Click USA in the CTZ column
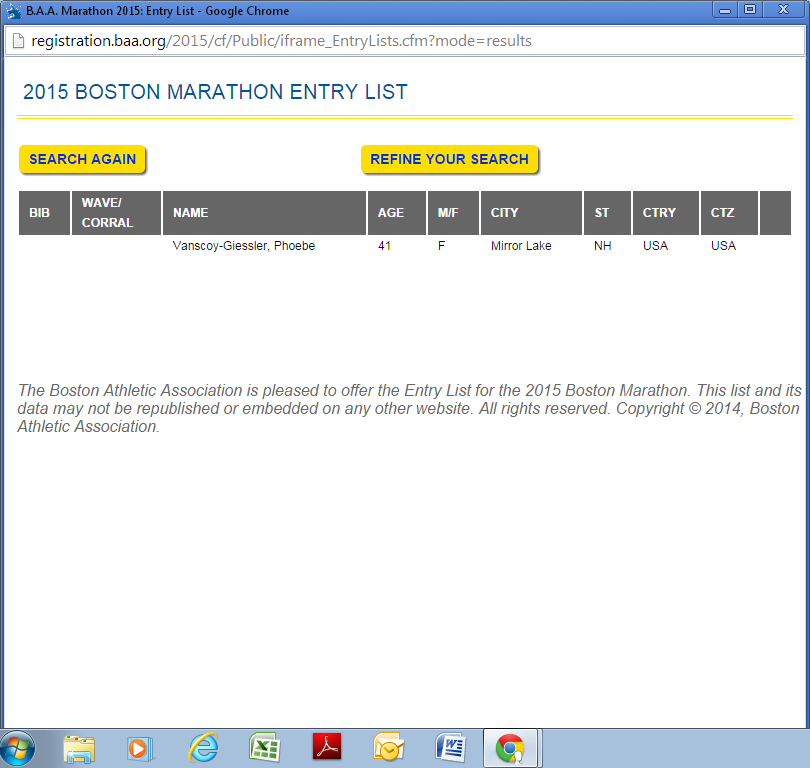810x768 pixels. click(723, 246)
